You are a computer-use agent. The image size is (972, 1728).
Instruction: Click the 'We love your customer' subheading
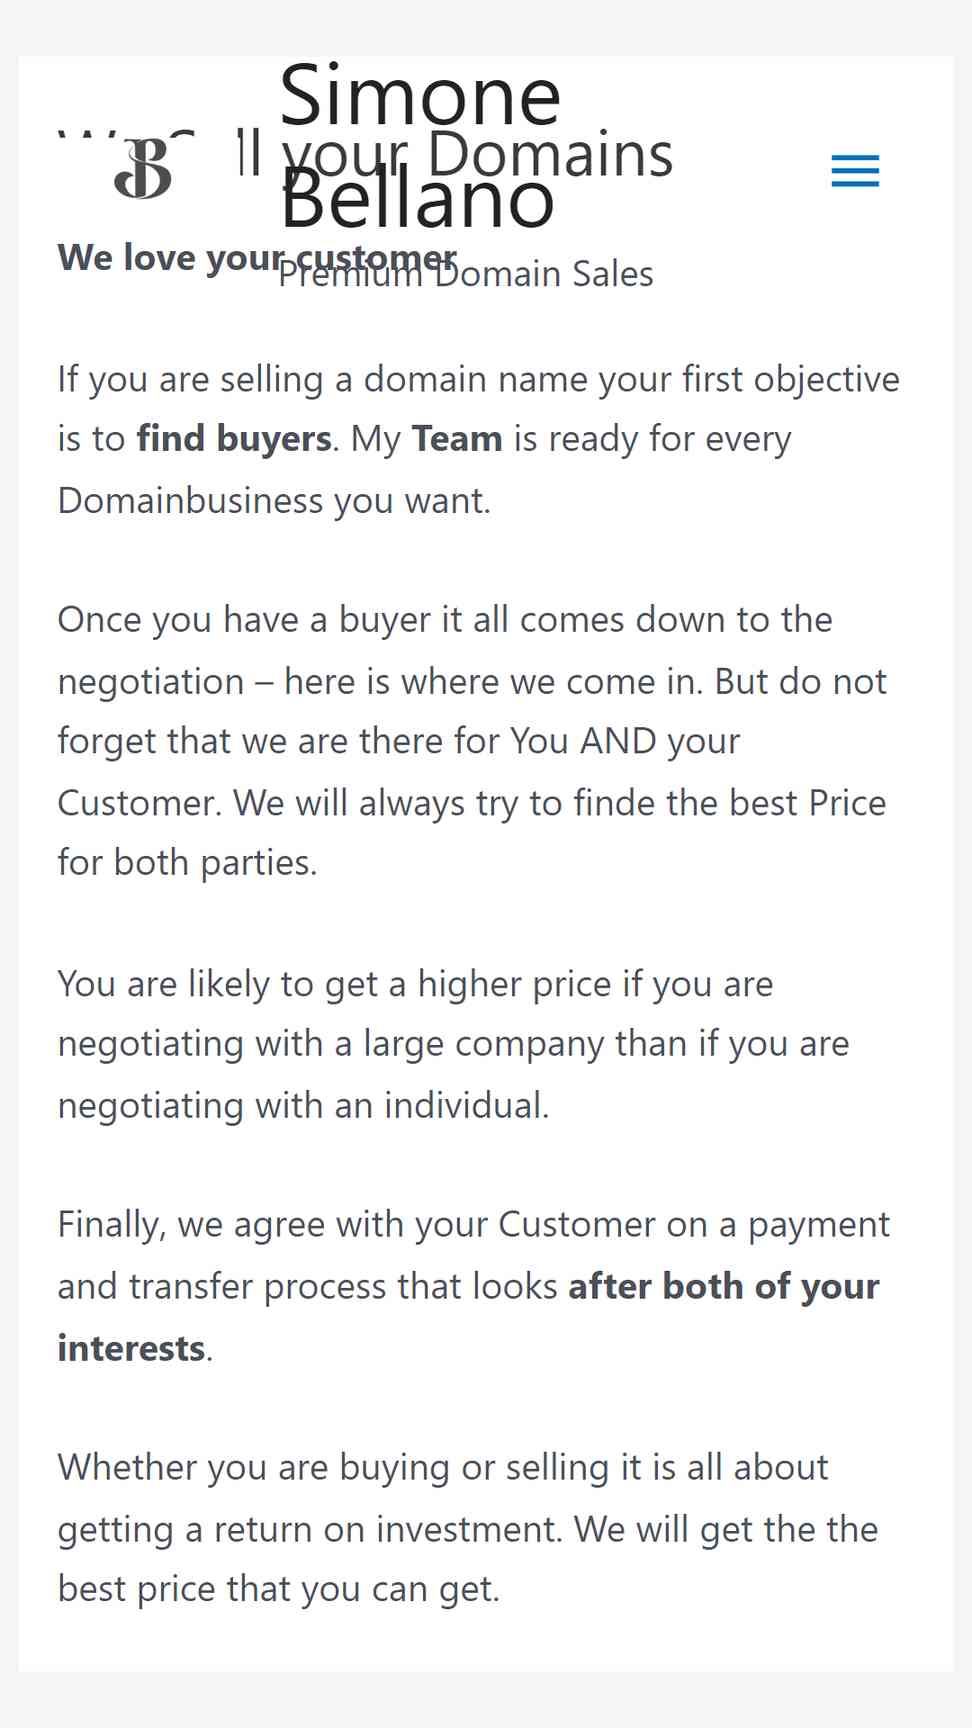click(257, 258)
